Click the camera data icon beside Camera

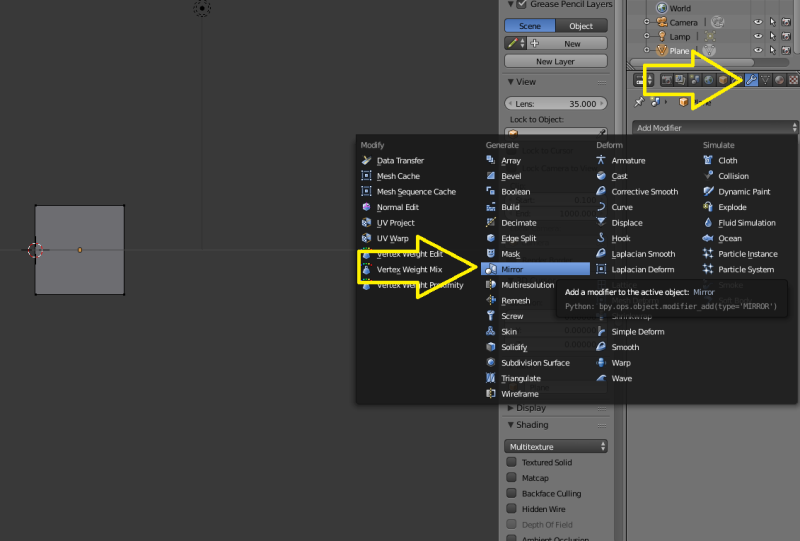pyautogui.click(x=718, y=21)
